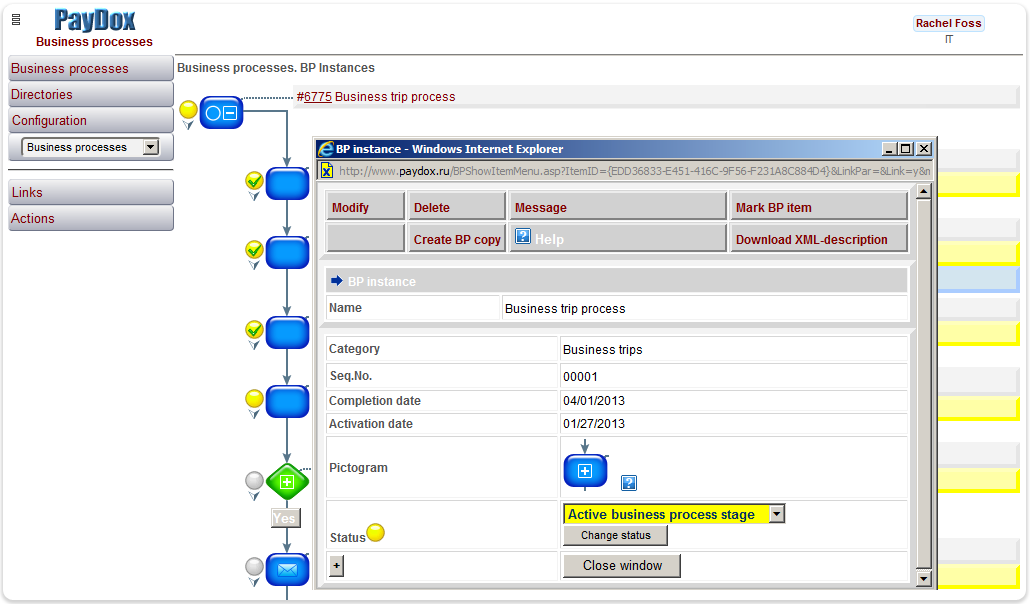1030x604 pixels.
Task: Click the yellow circle next to the Status label
Action: click(x=376, y=532)
